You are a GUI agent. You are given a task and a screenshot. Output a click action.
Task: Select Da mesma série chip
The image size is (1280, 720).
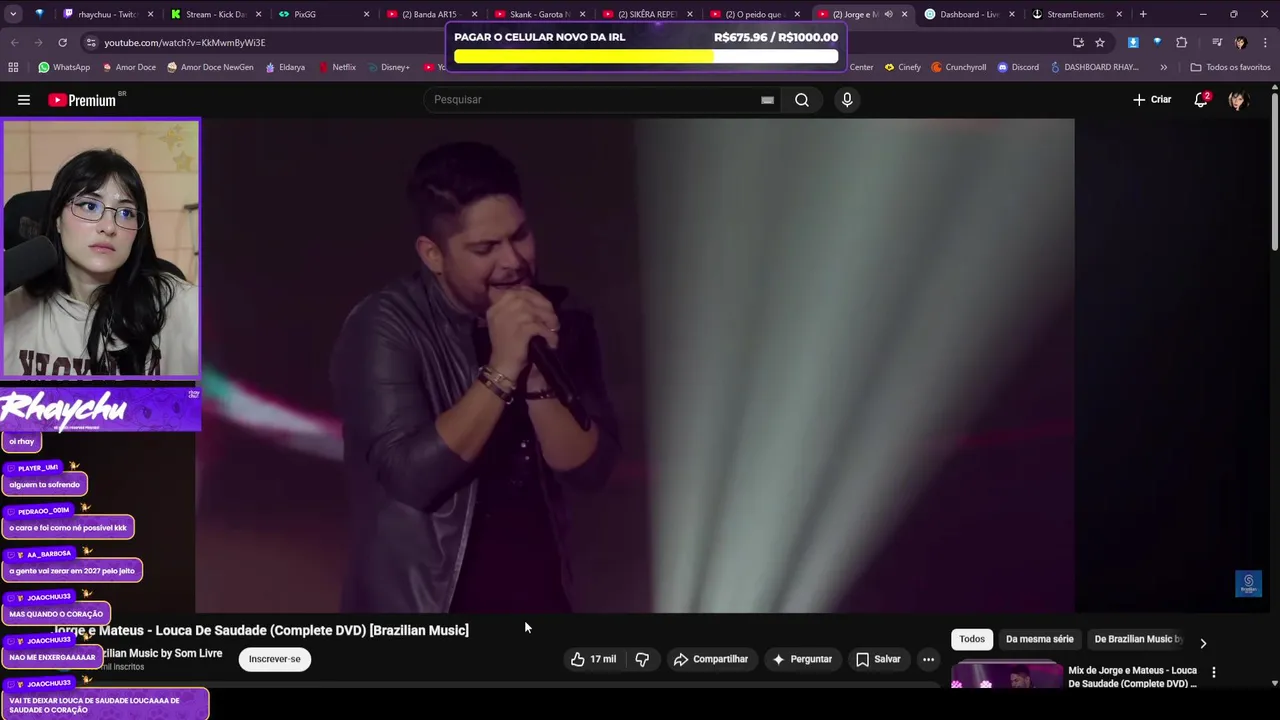coord(1040,639)
